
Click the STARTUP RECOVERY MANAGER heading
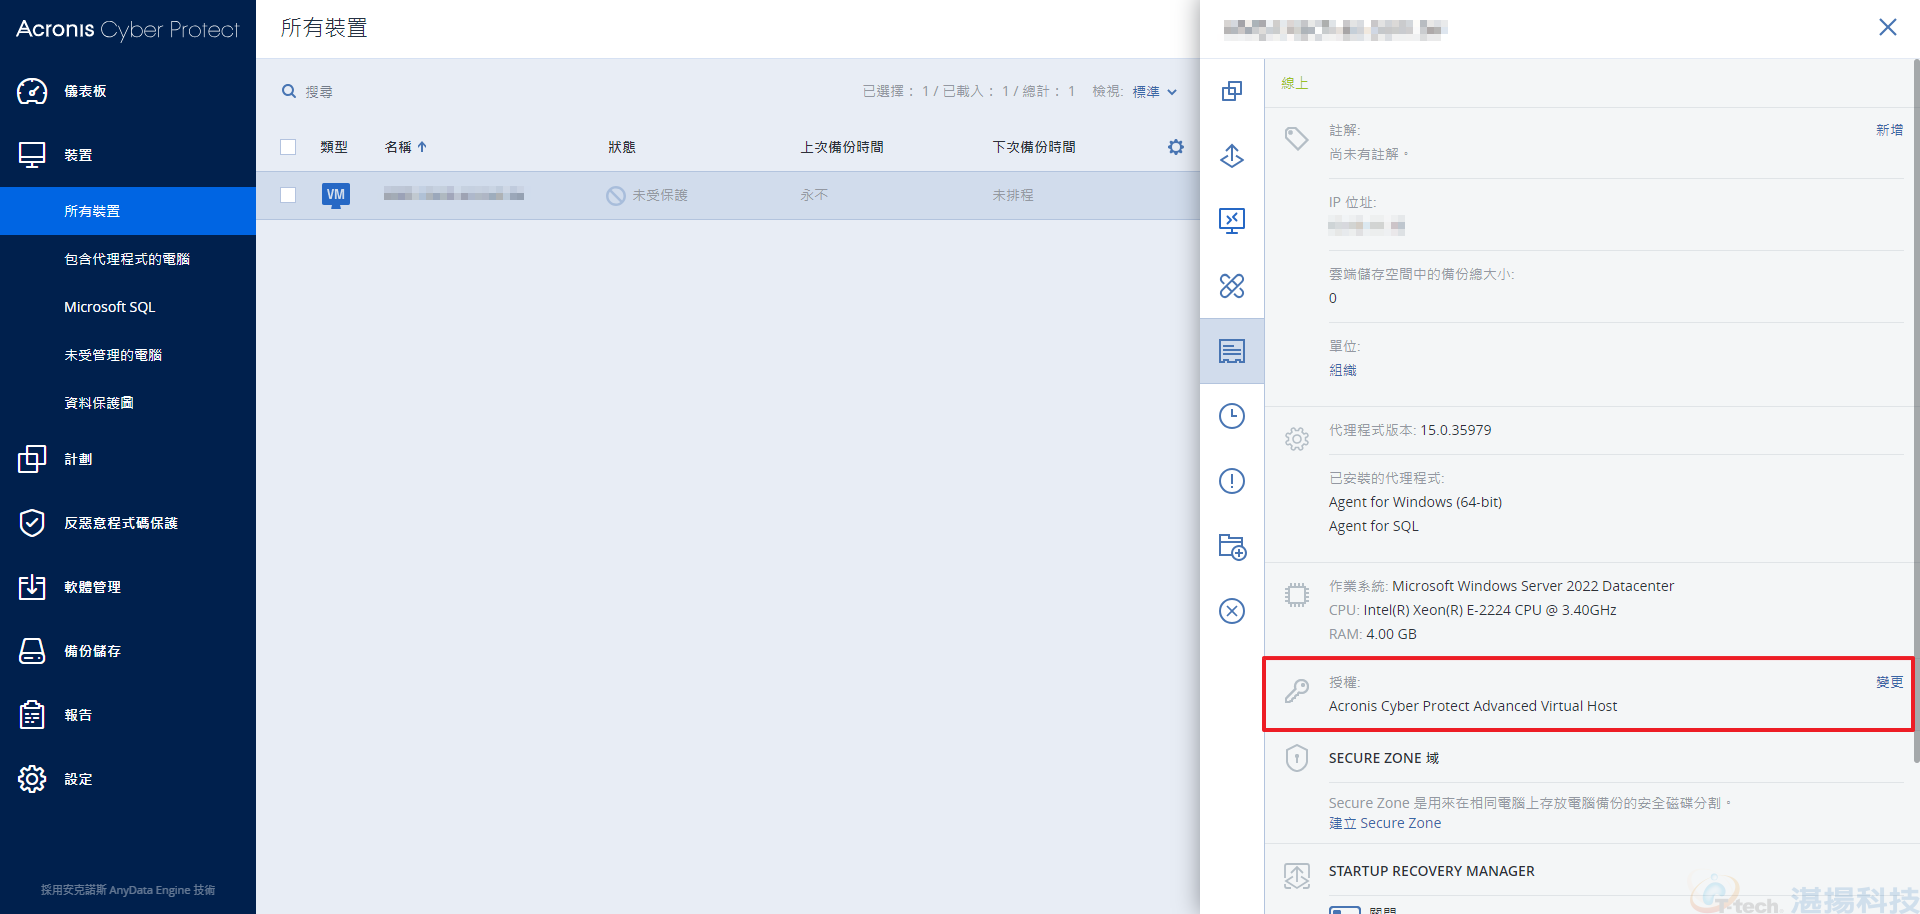tap(1431, 871)
